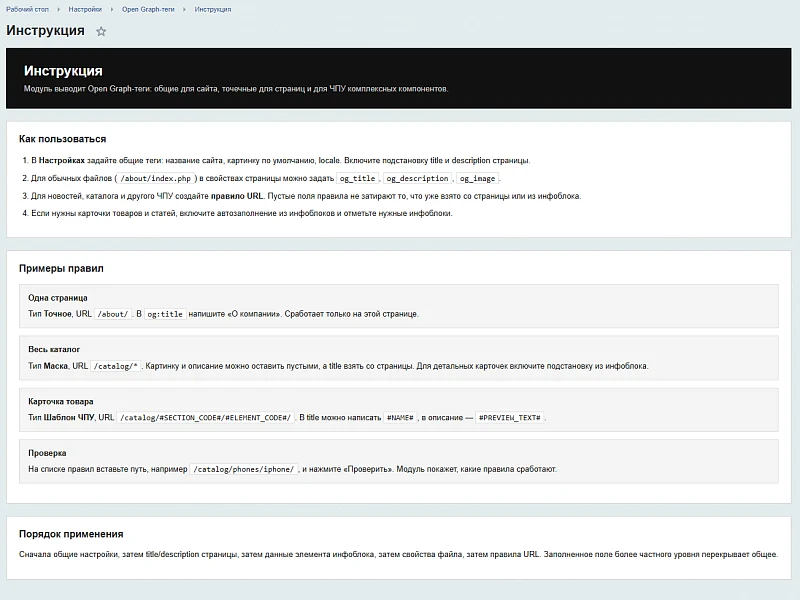This screenshot has height=600, width=800.
Task: Click the /catalog/phones/iphone/ path snippet
Action: point(243,469)
